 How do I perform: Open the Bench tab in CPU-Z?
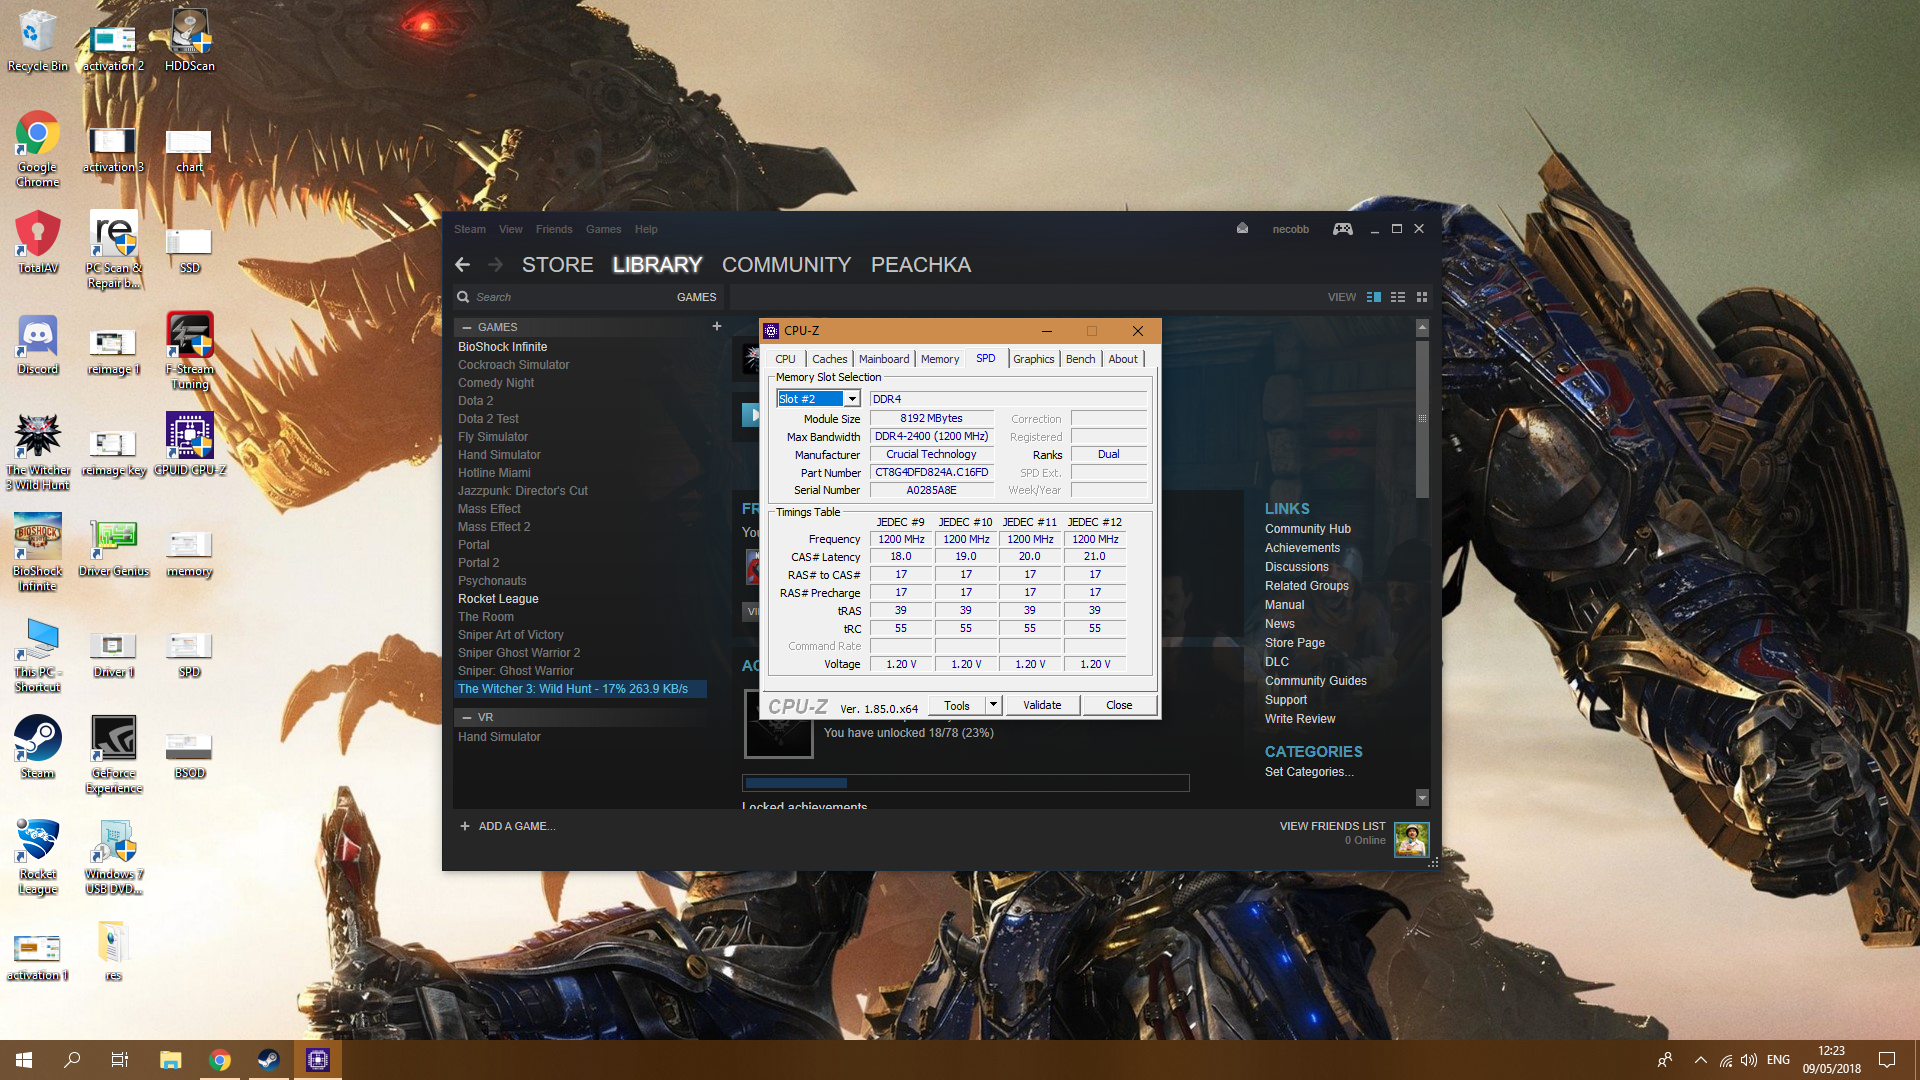click(1080, 359)
